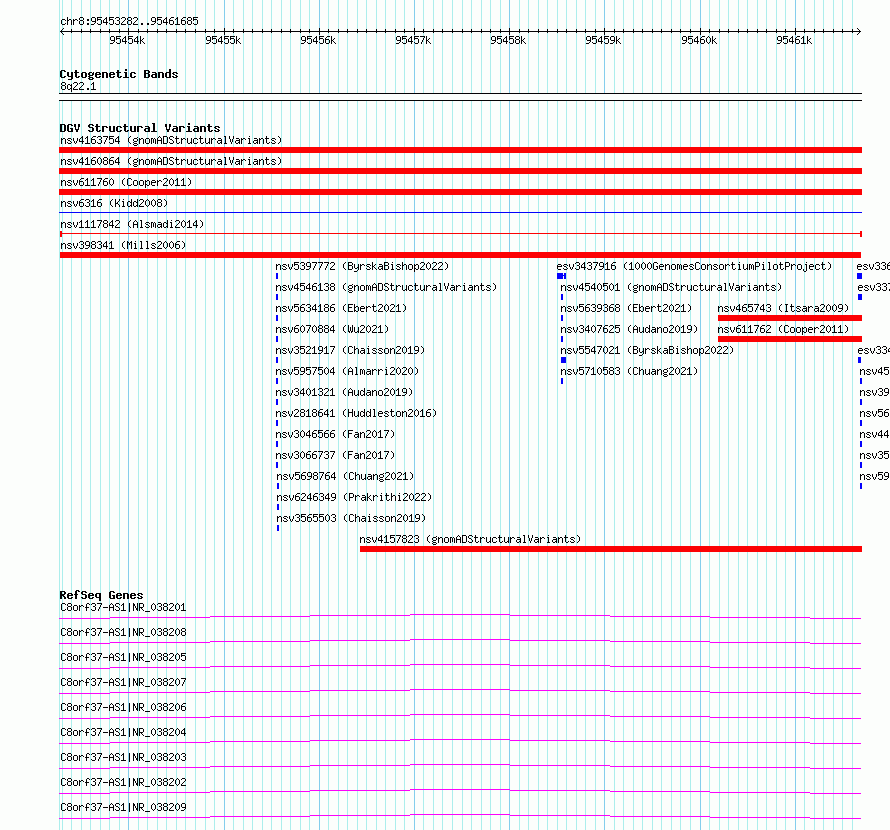Select the nsv6316 (Kidd2008) label

point(114,203)
